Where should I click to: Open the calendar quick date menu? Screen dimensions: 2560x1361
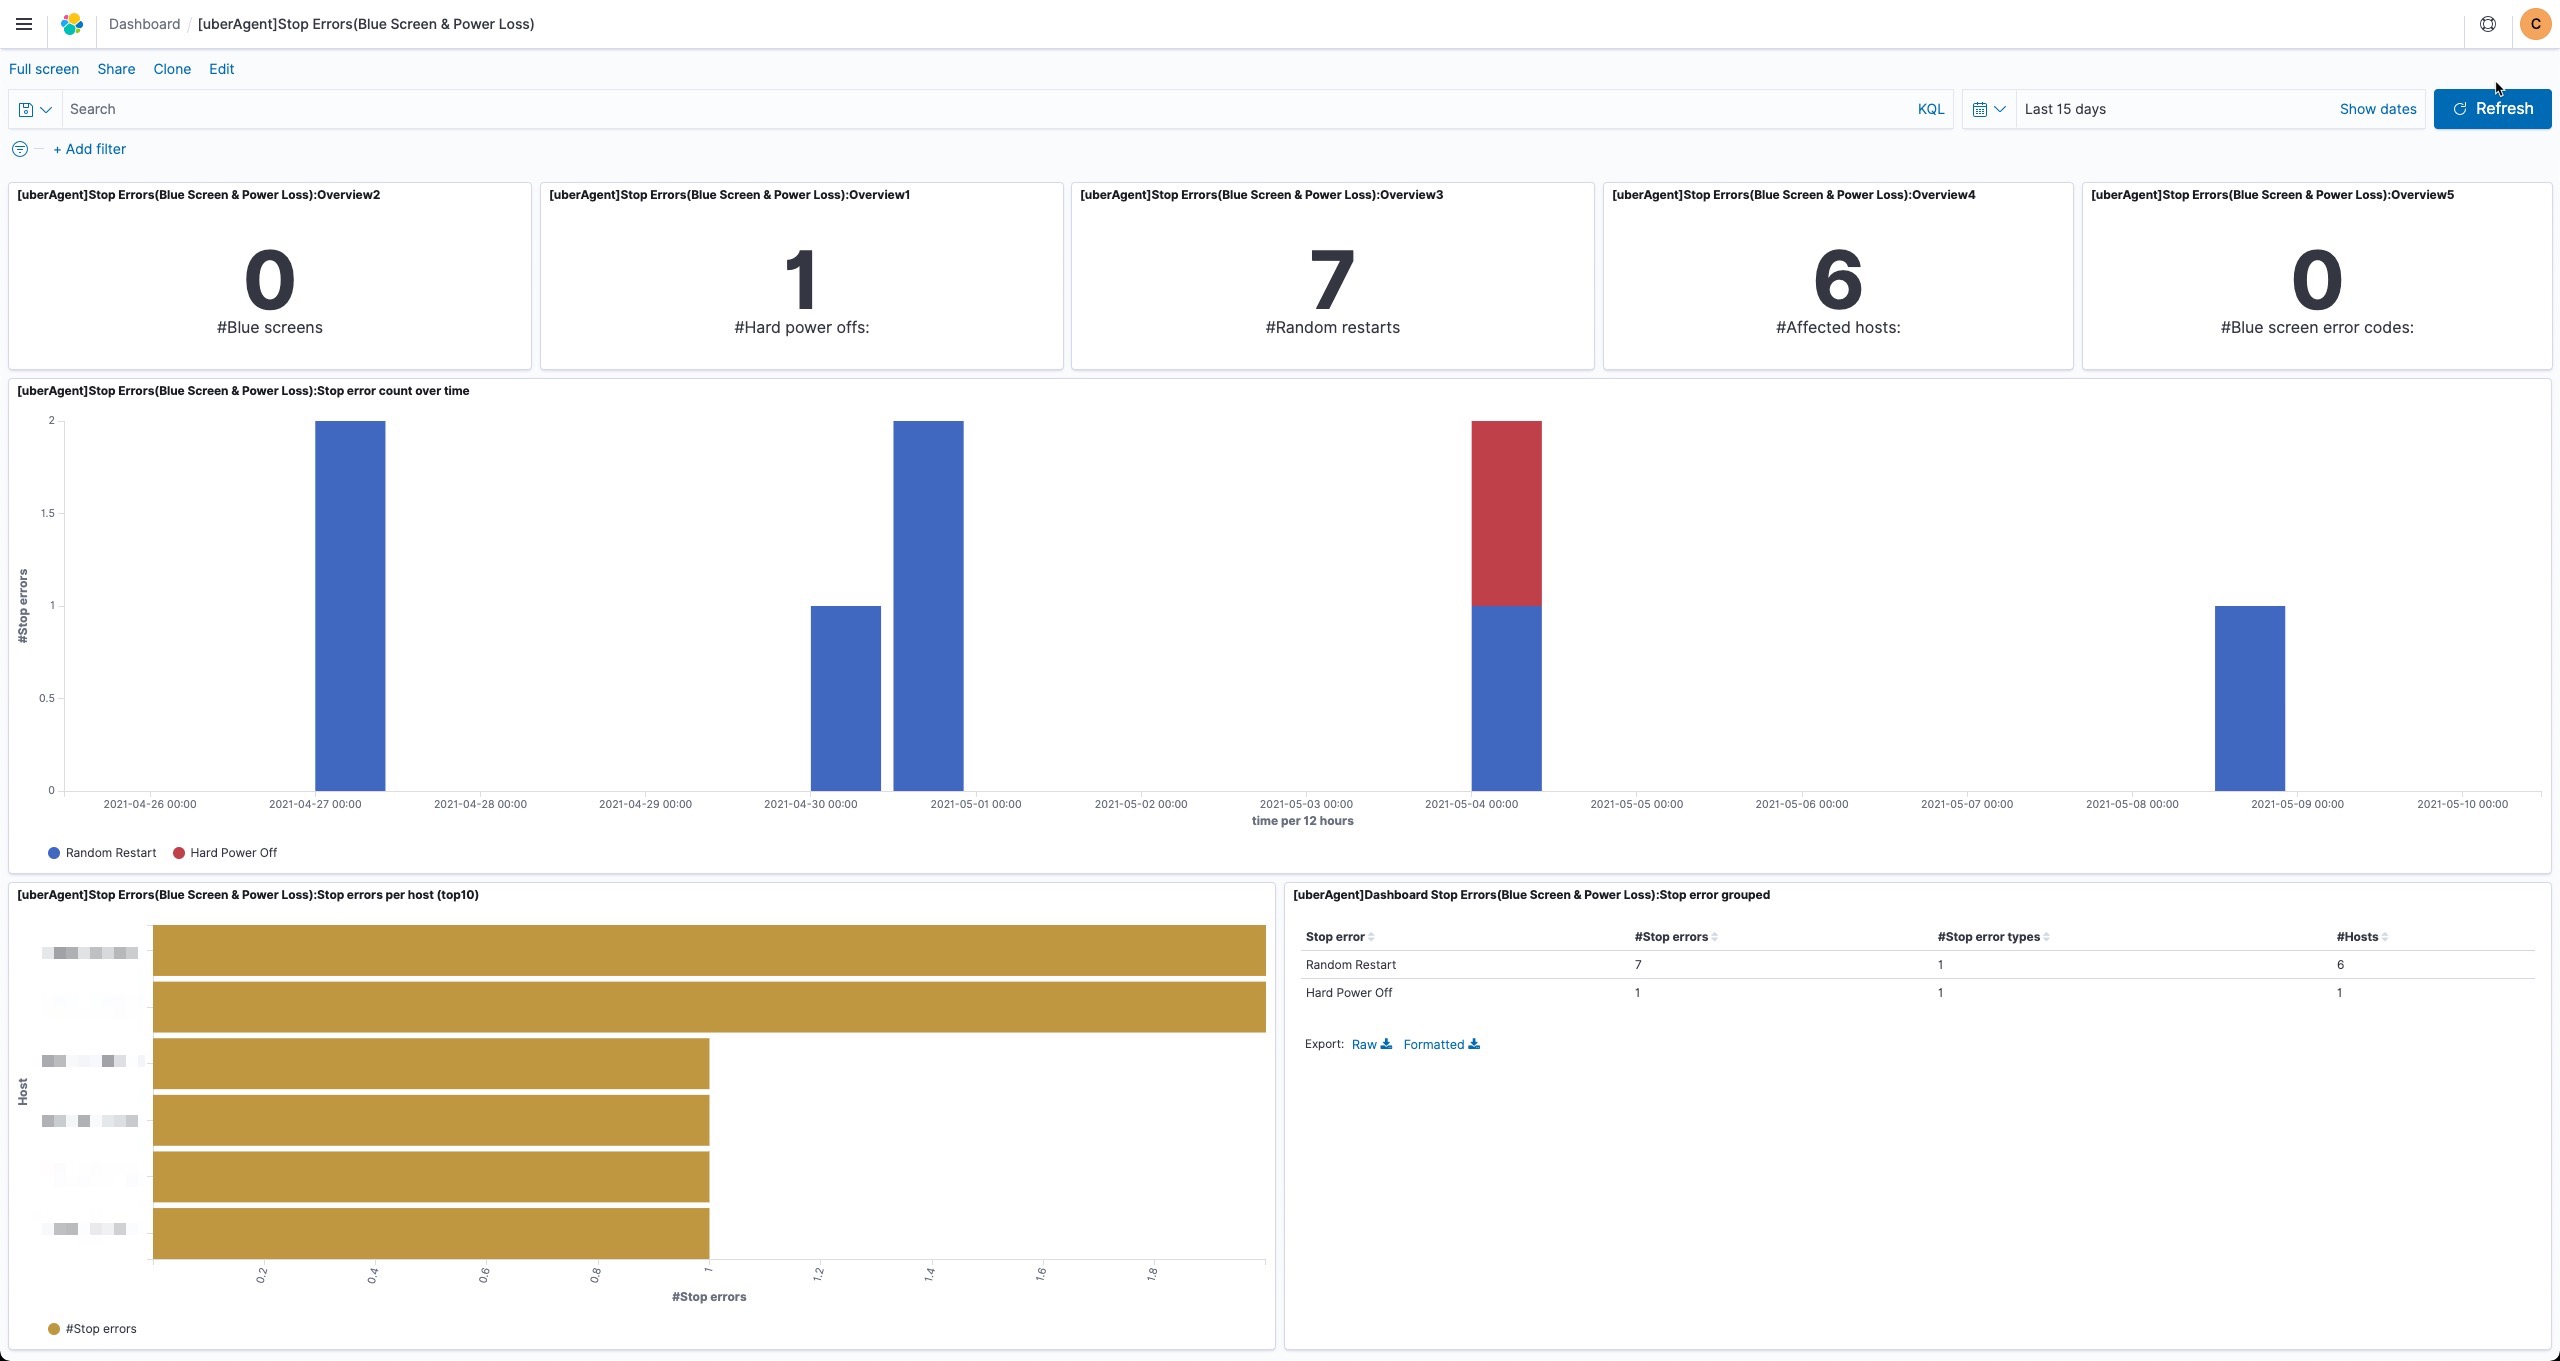(1988, 109)
